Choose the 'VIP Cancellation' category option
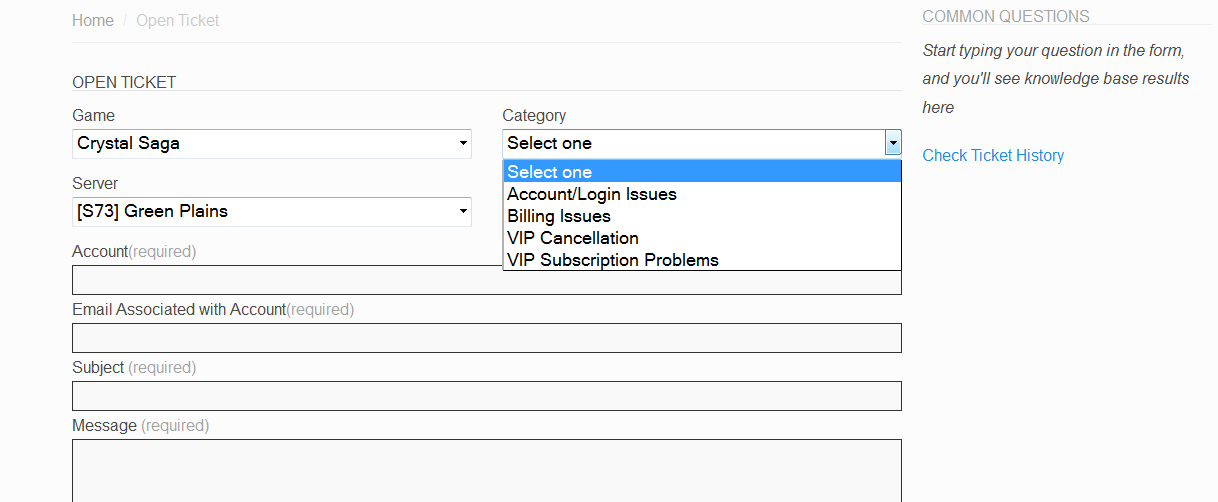 (573, 238)
